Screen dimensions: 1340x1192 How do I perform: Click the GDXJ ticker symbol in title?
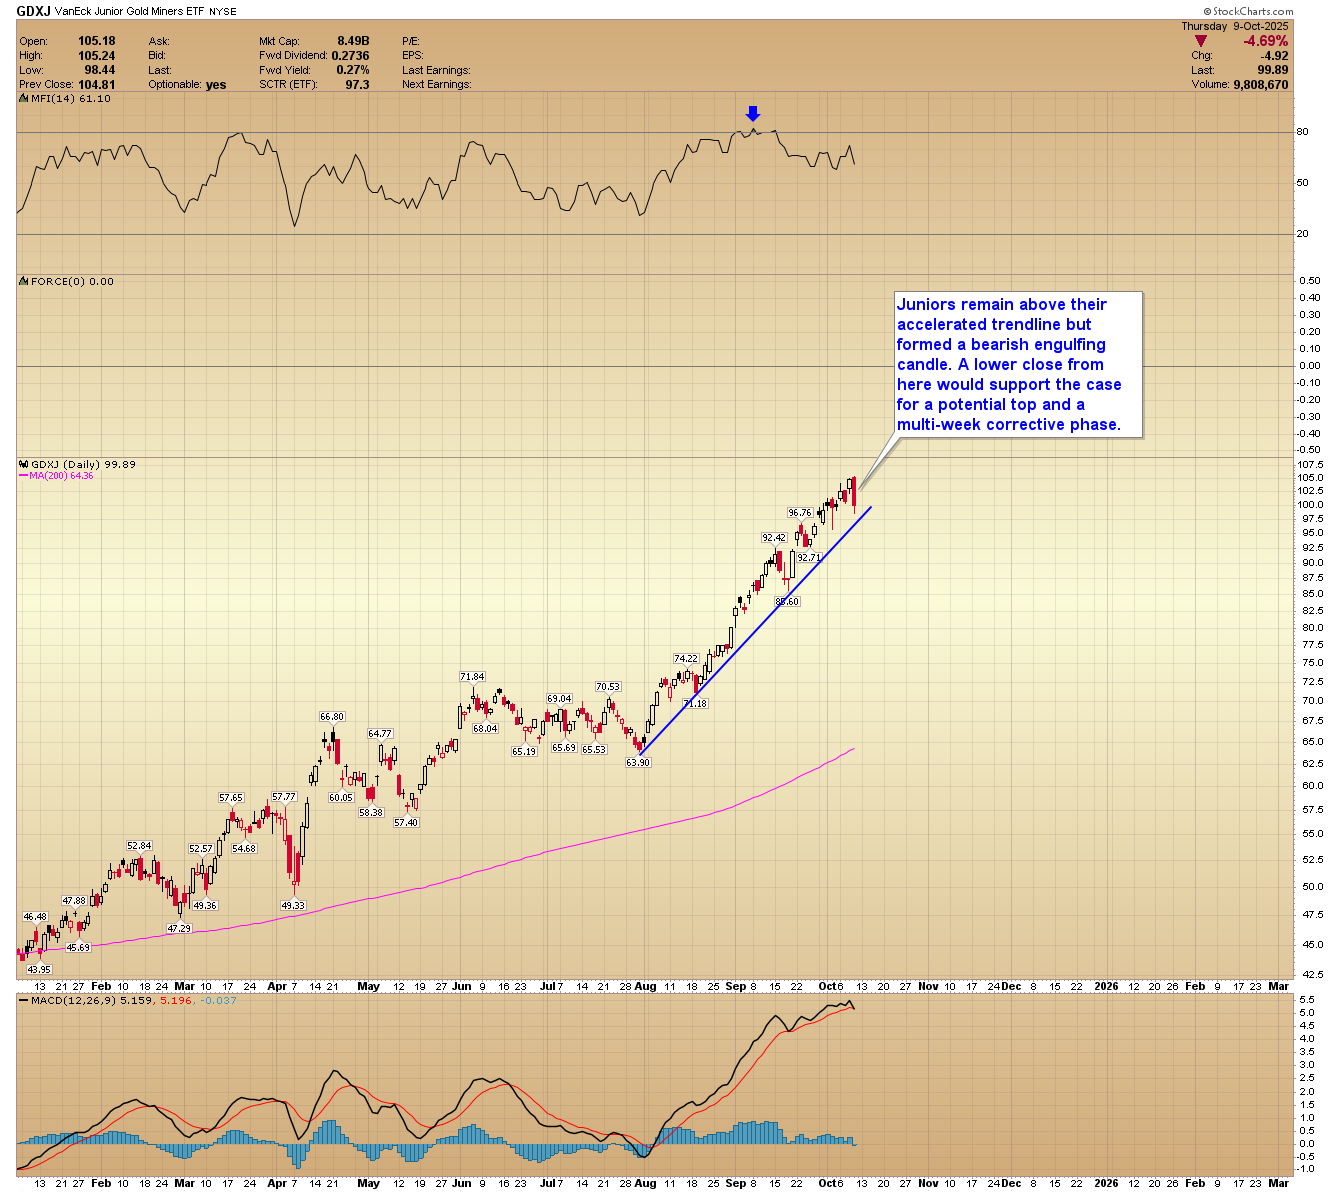[x=35, y=10]
